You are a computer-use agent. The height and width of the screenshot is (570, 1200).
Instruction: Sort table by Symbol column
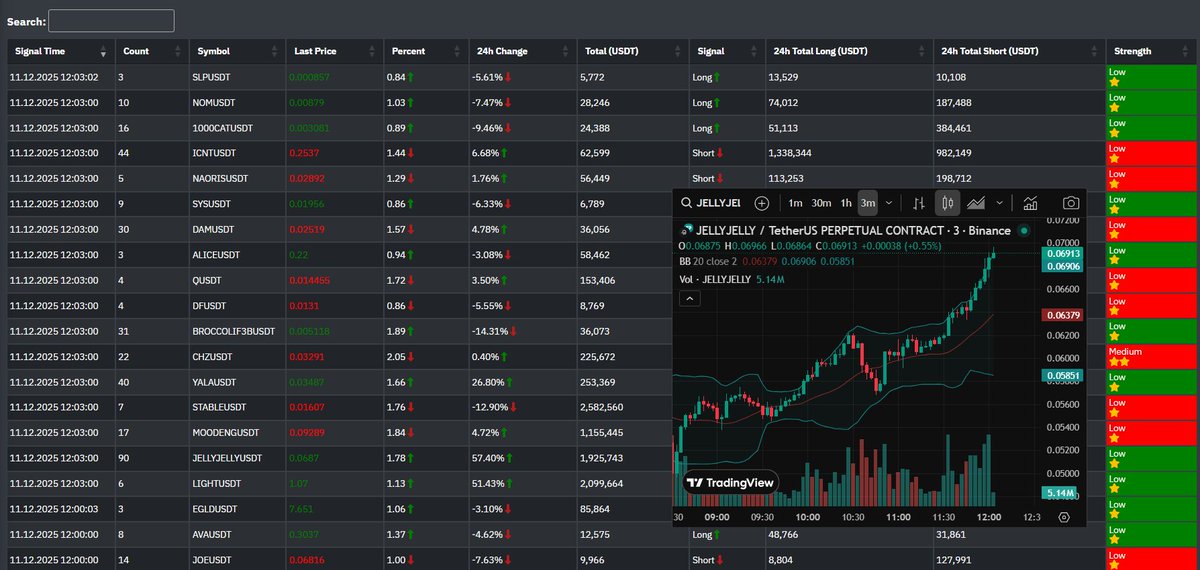[x=236, y=51]
